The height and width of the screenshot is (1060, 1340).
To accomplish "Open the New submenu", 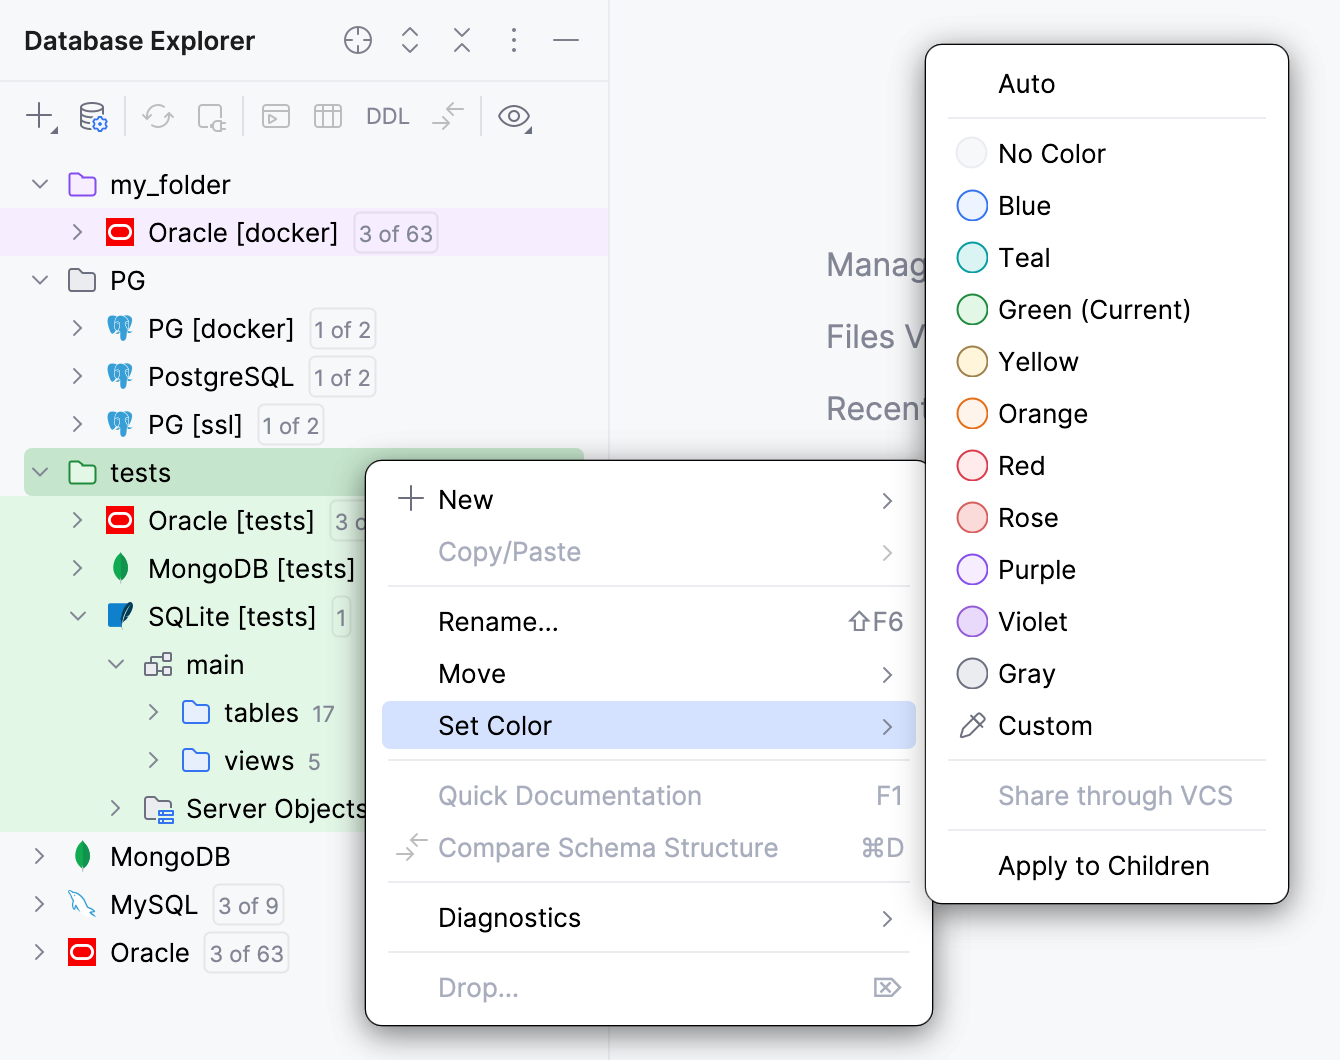I will [x=648, y=500].
